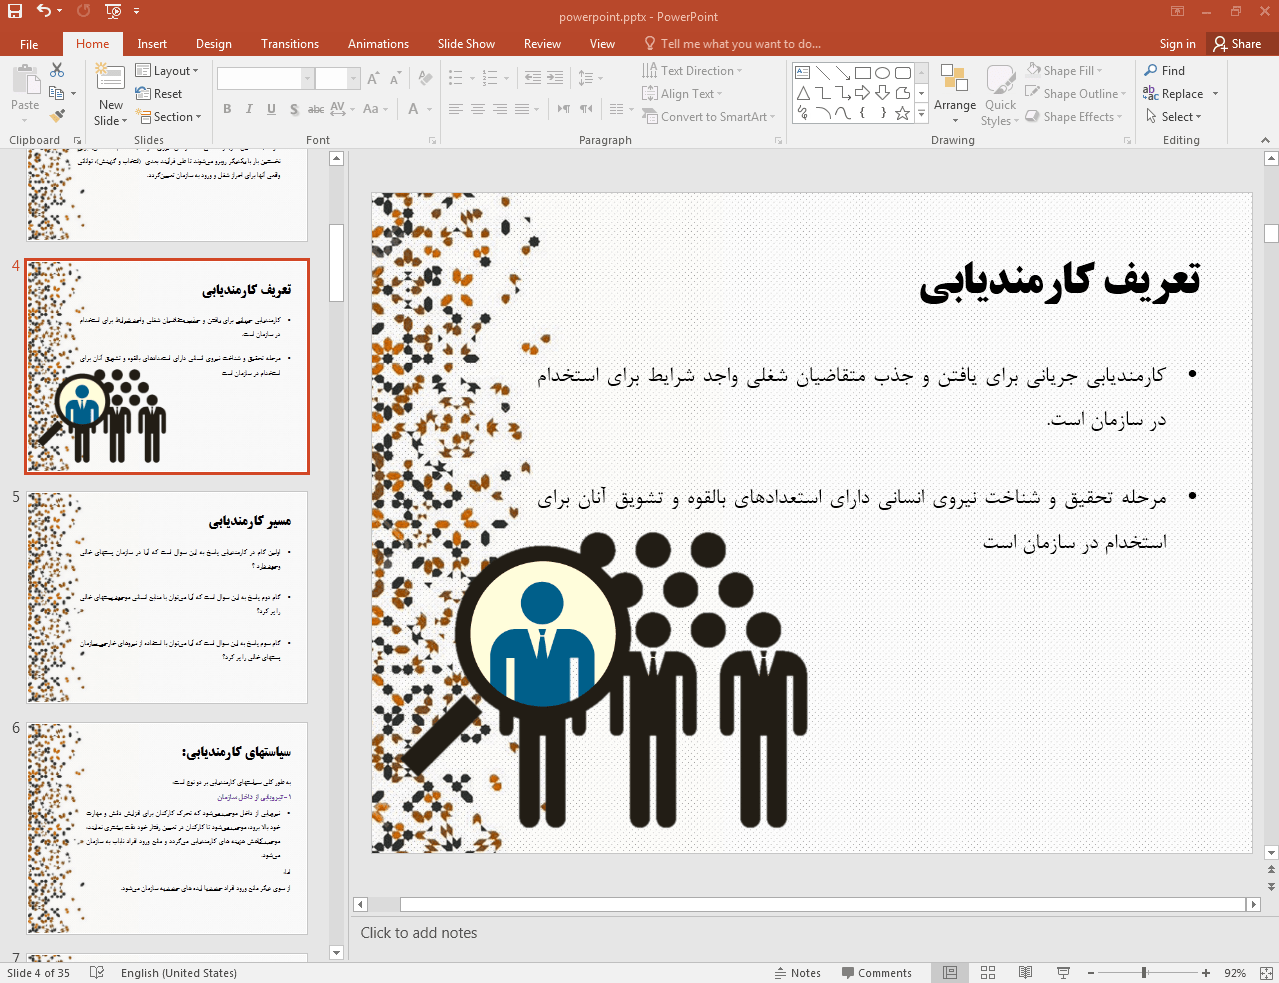Choose the oval shape from the gallery

coord(882,73)
